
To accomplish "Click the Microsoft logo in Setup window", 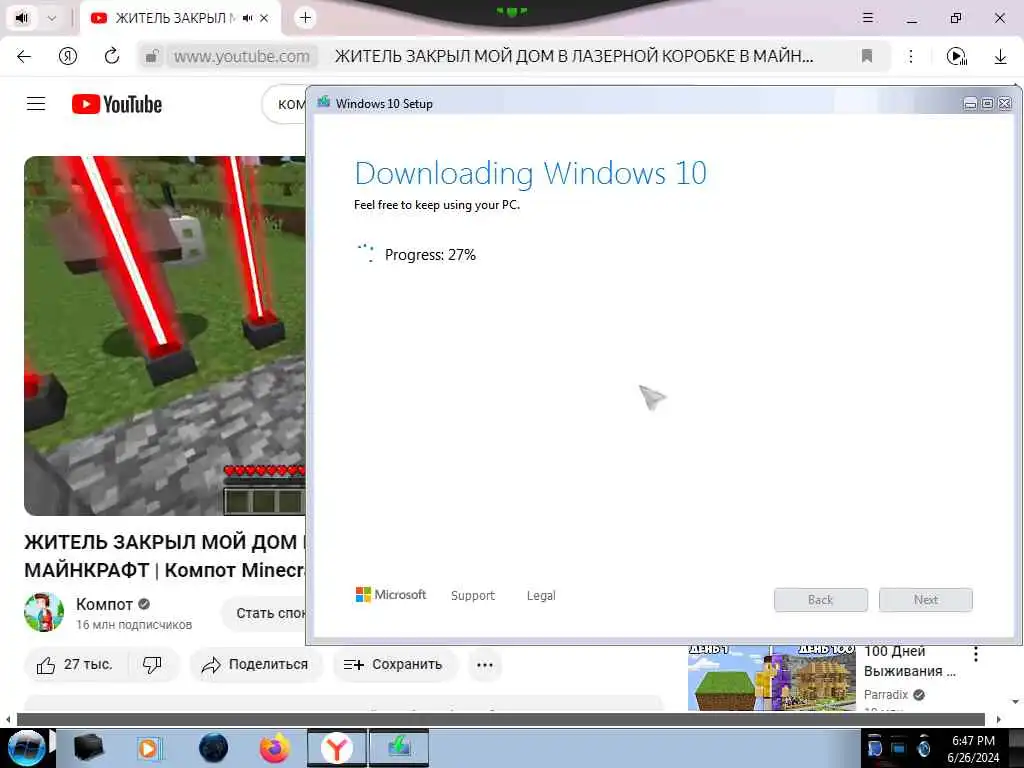I will [x=391, y=594].
